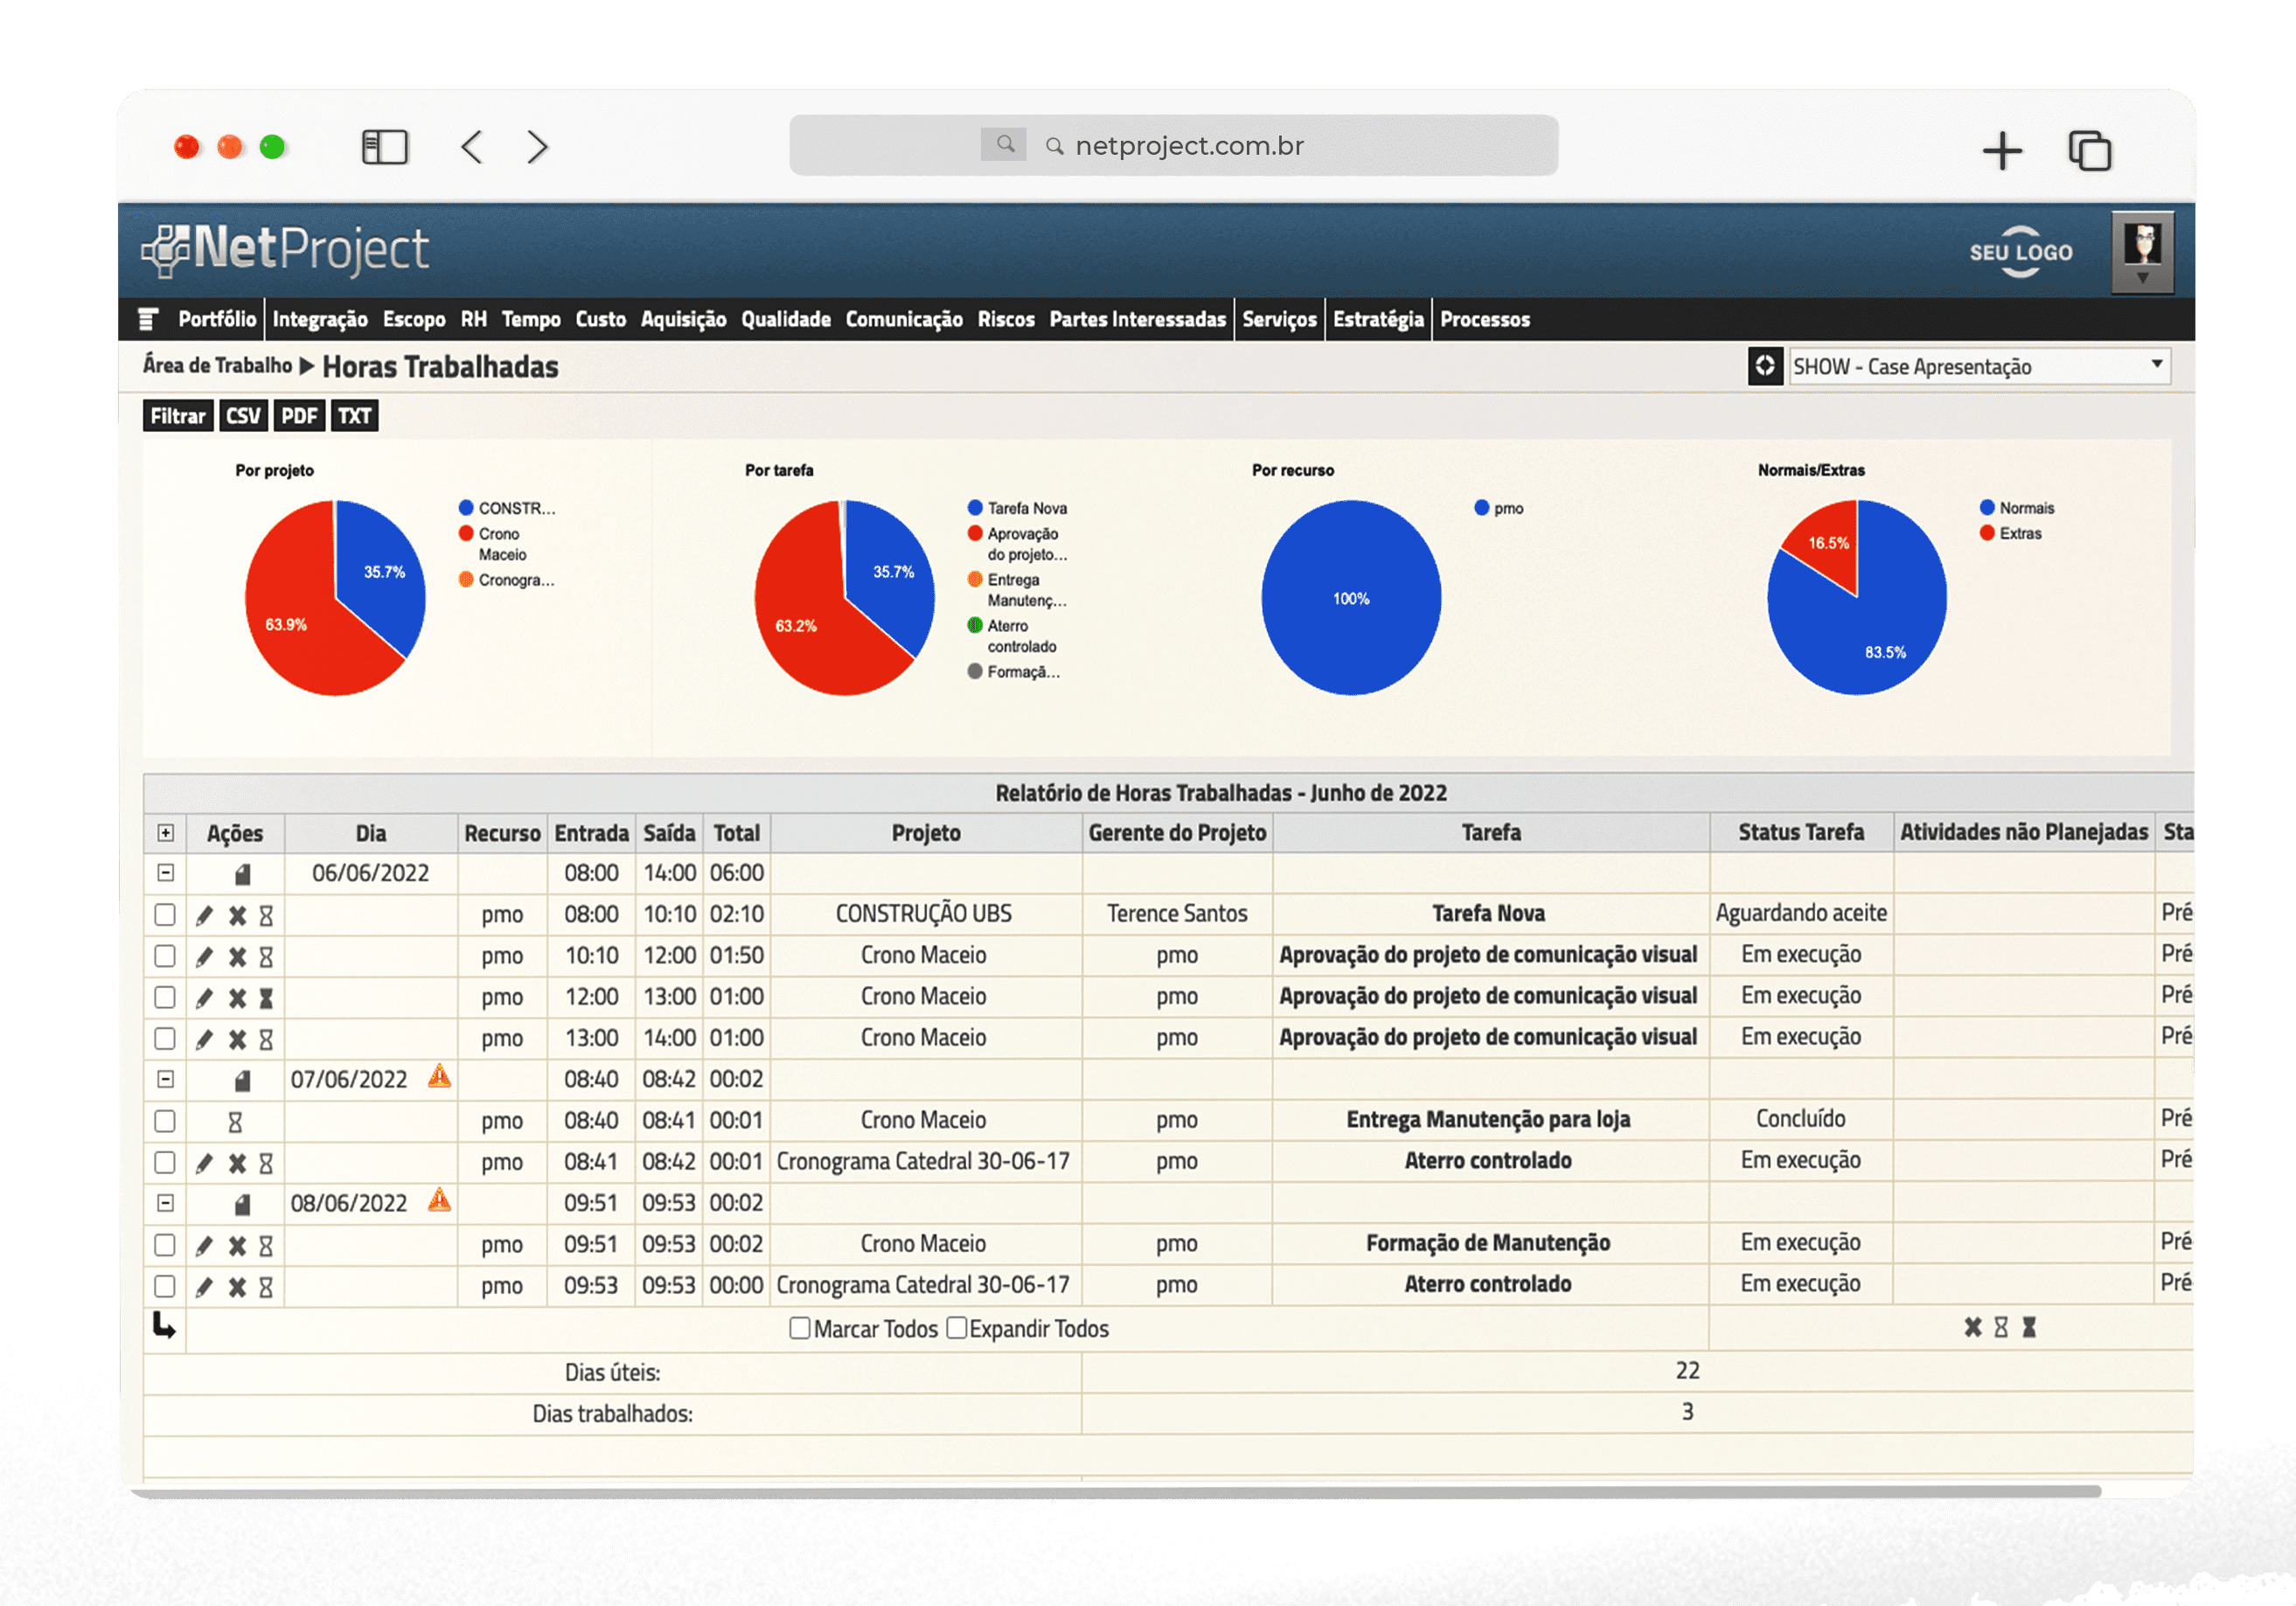This screenshot has width=2296, height=1606.
Task: Export report as TXT
Action: point(354,416)
